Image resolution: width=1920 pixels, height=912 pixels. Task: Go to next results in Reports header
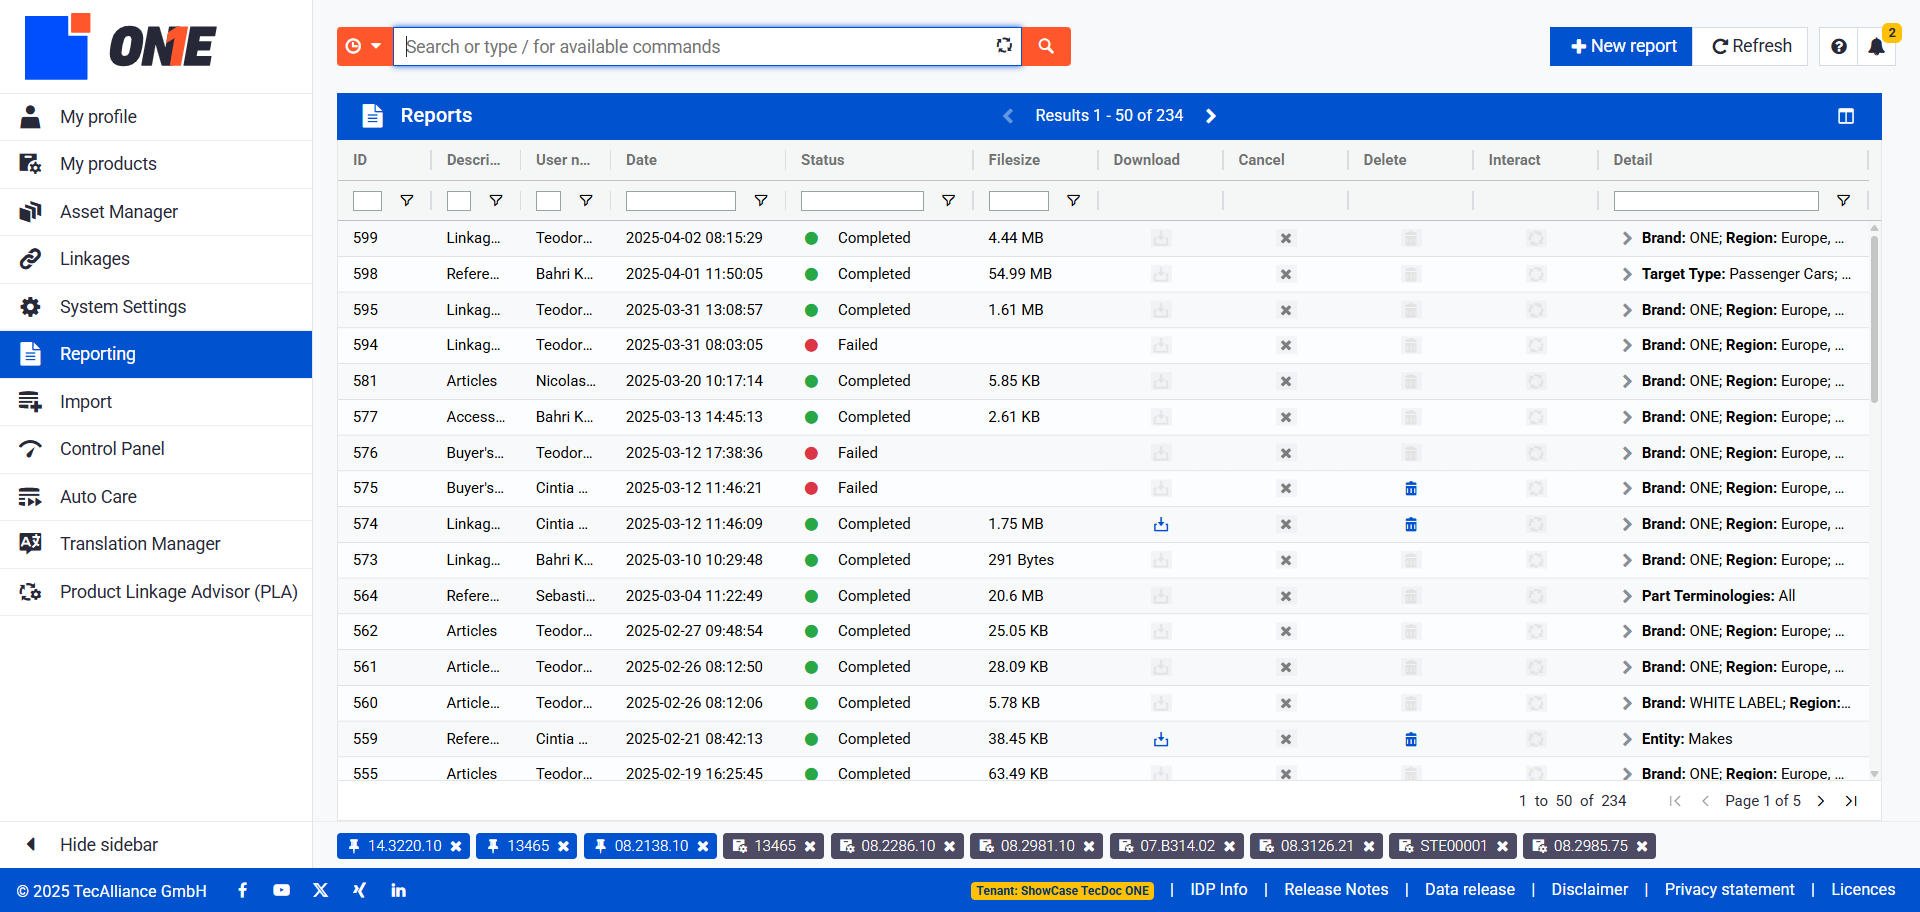[1211, 116]
